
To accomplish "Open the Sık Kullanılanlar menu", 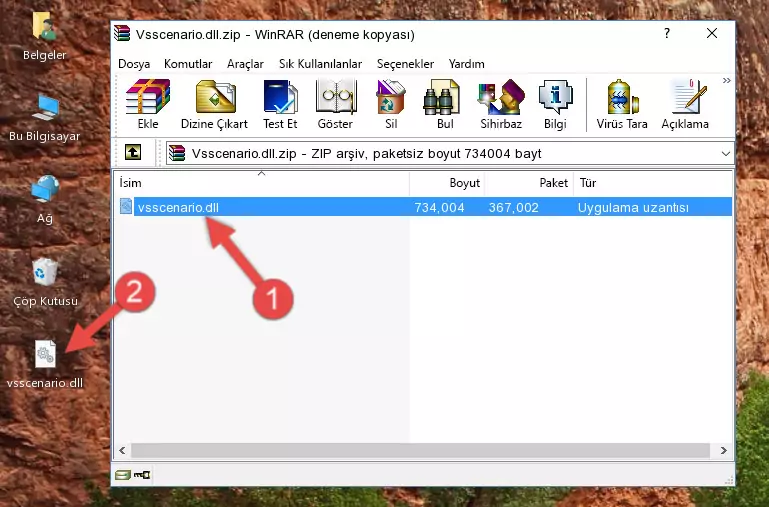I will click(x=321, y=64).
